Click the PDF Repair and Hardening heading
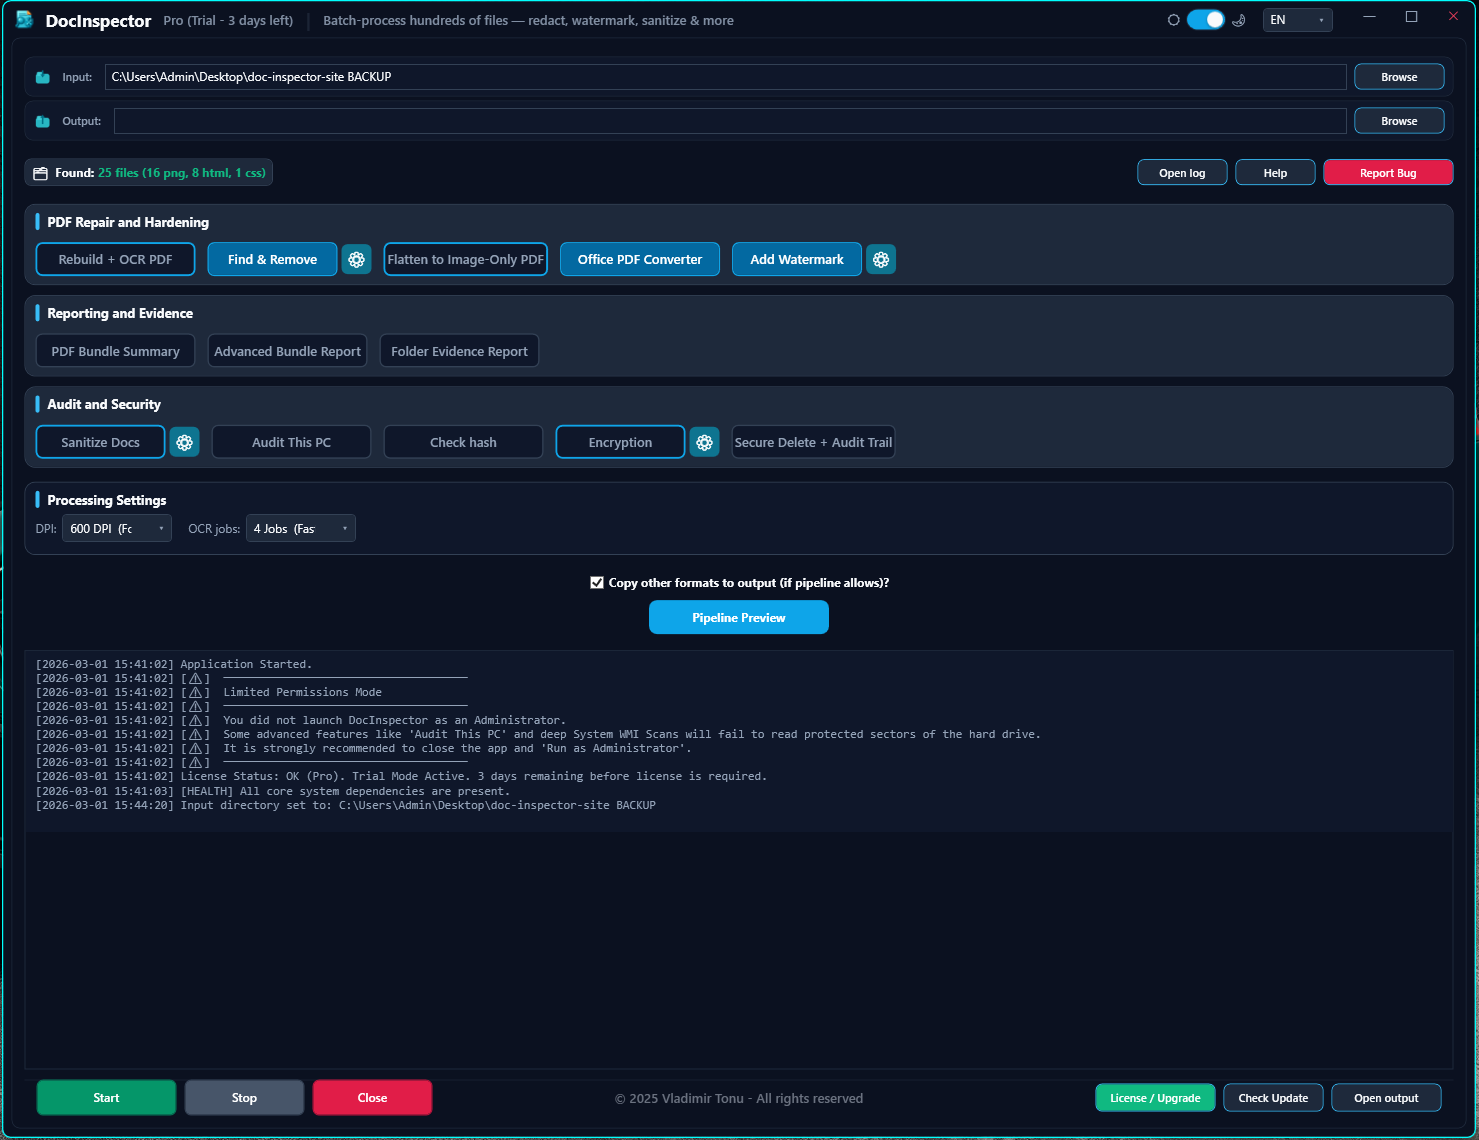 coord(128,222)
